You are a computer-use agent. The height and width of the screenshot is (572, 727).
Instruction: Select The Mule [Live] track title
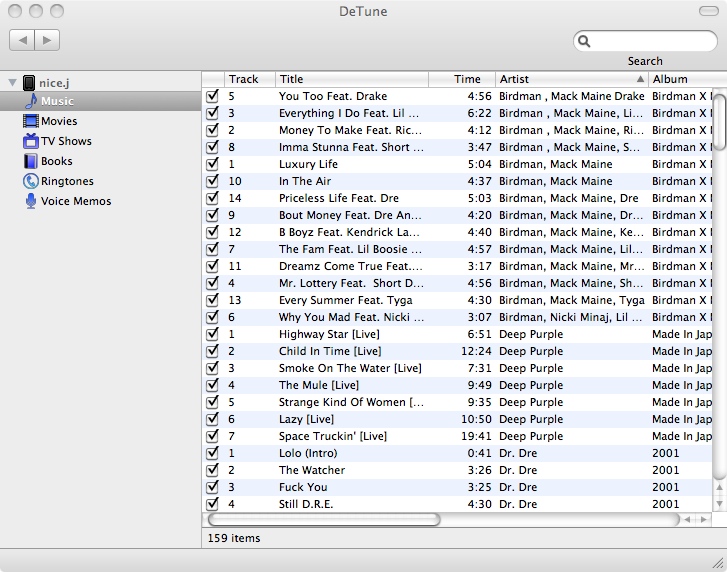pyautogui.click(x=319, y=385)
